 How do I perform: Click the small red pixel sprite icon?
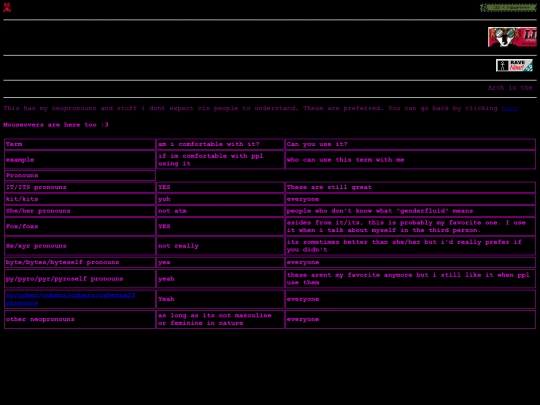(x=7, y=7)
